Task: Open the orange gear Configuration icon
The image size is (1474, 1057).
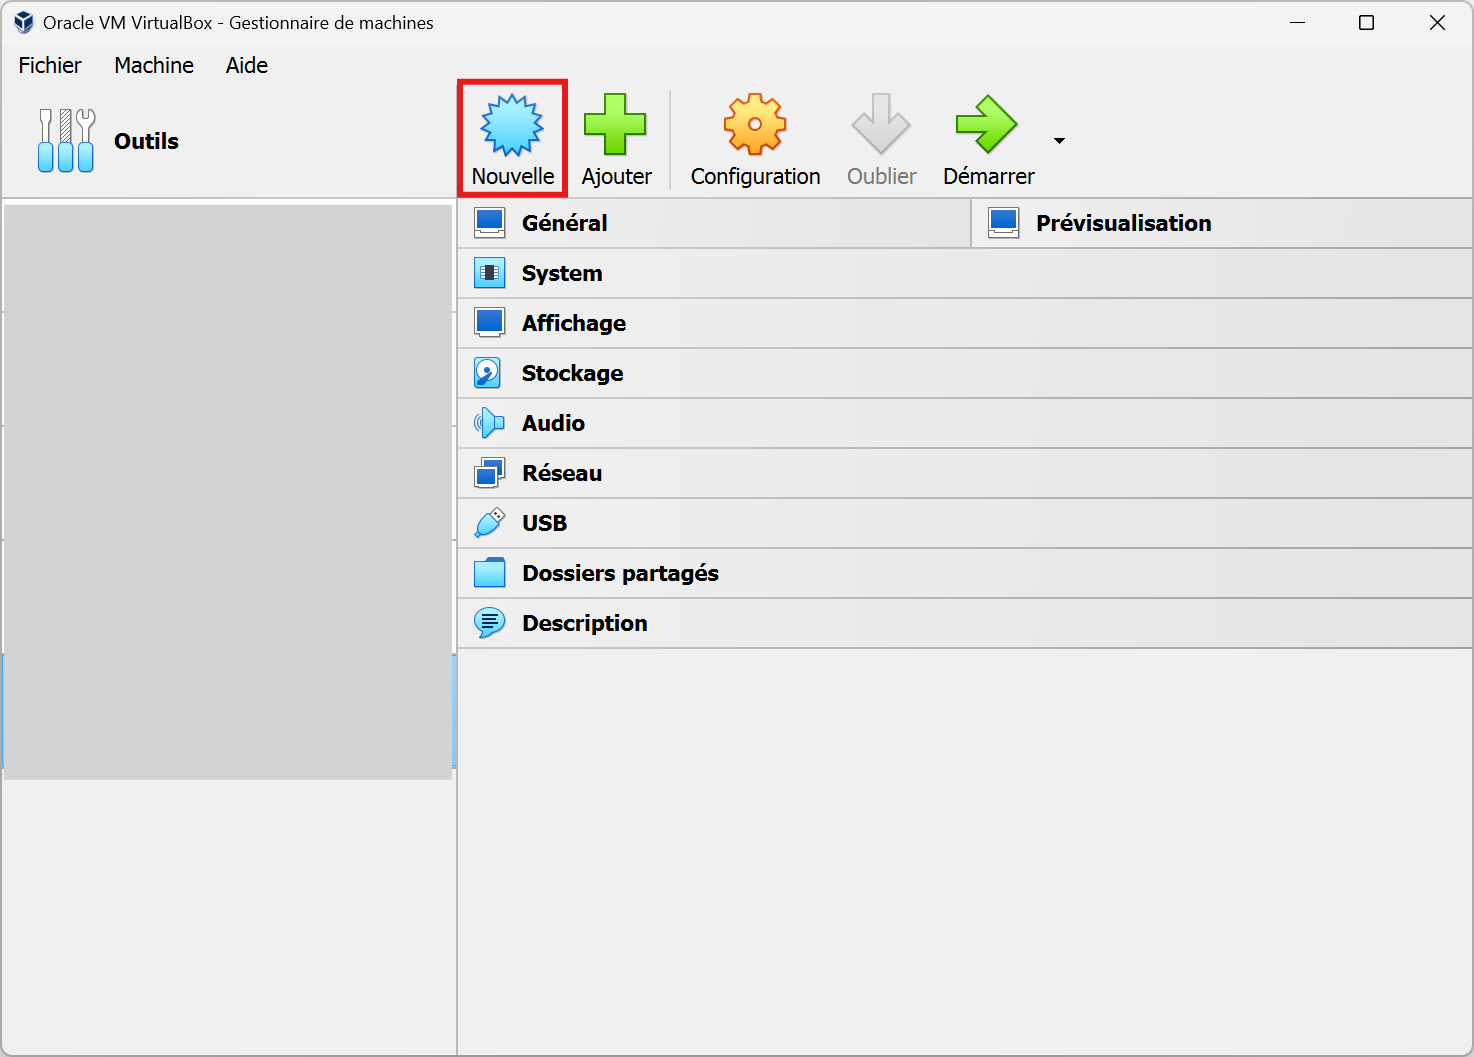Action: [x=755, y=124]
